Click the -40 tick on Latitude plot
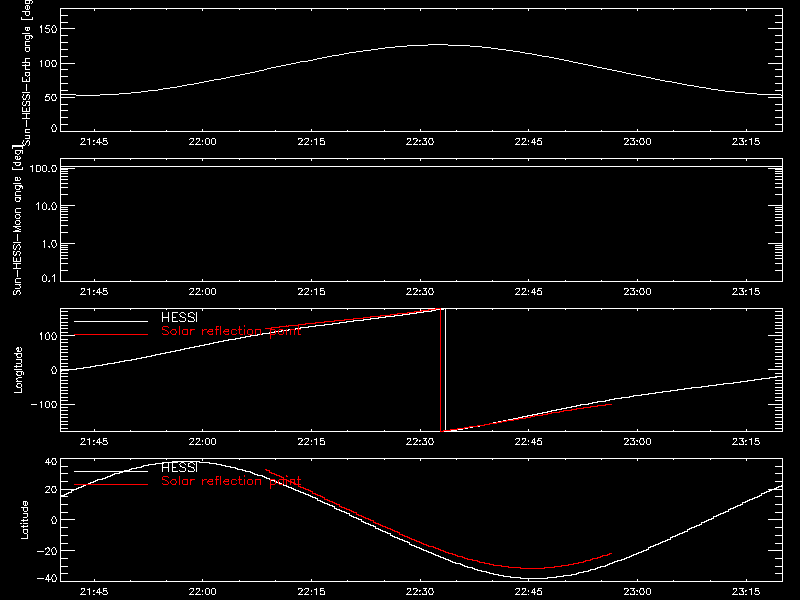The width and height of the screenshot is (800, 600). pos(47,578)
